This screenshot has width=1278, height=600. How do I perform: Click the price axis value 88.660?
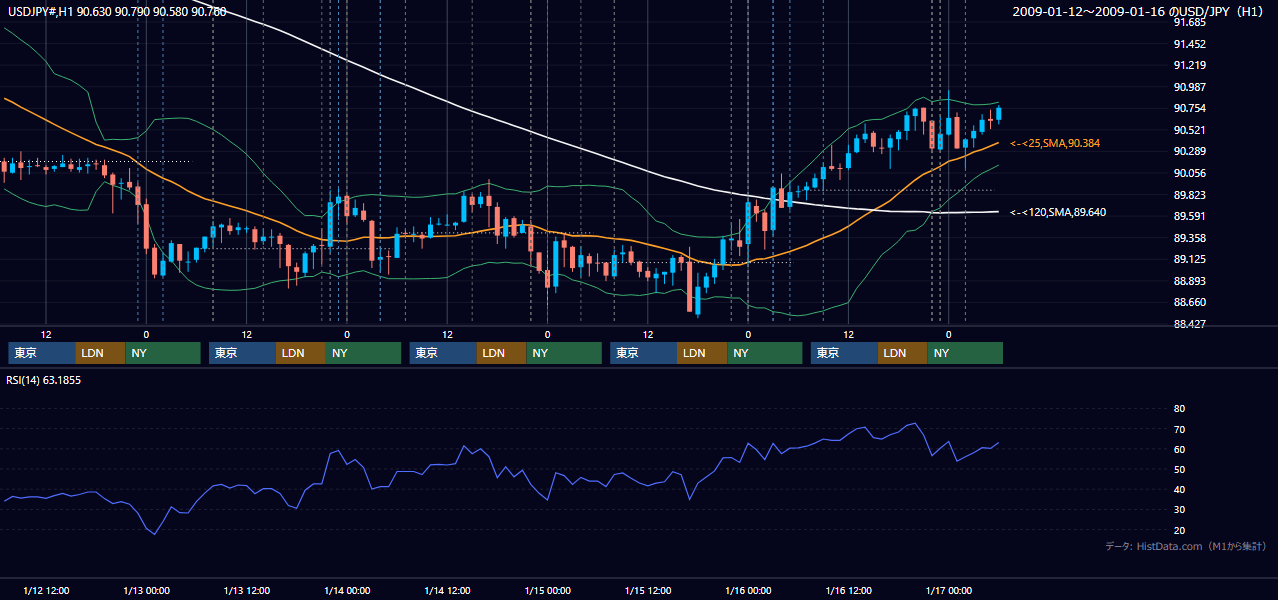click(1189, 302)
